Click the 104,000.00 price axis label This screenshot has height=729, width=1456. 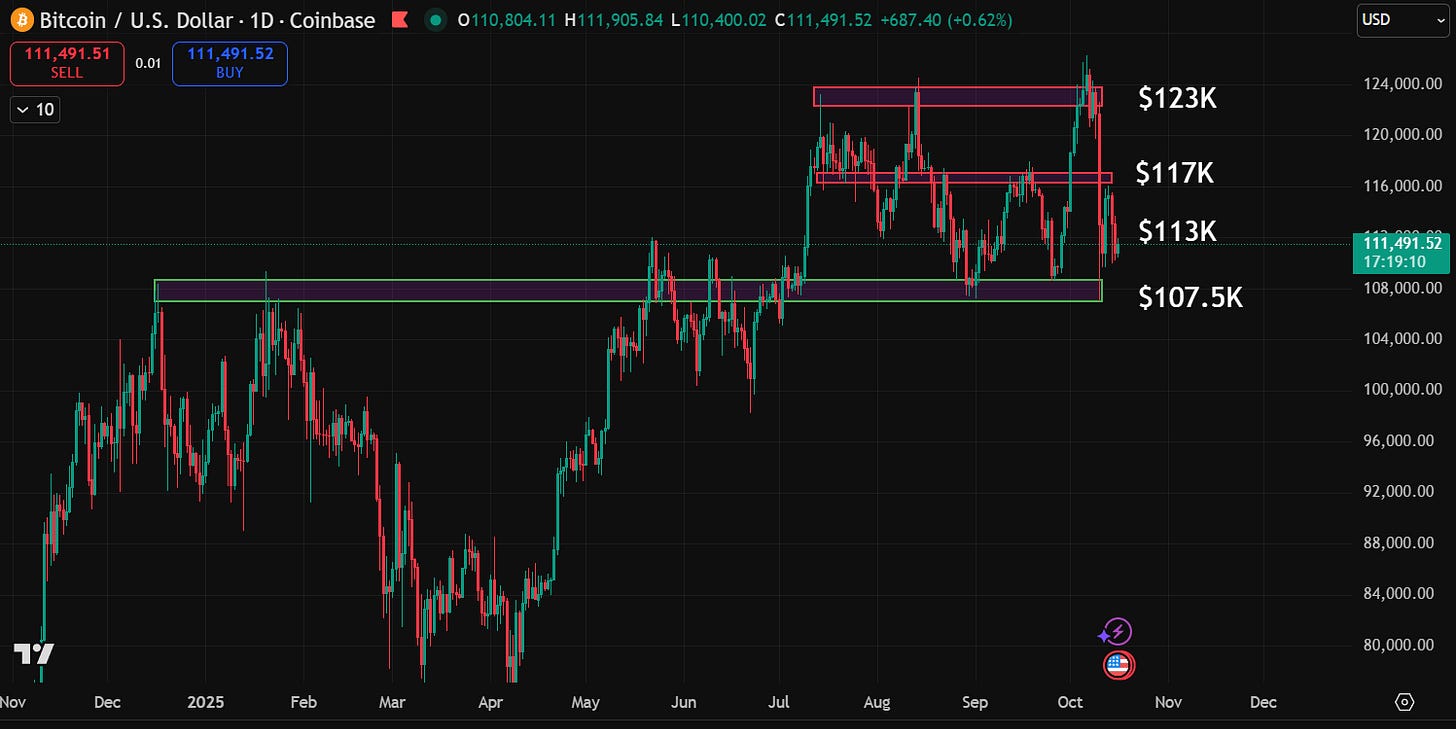[x=1402, y=339]
